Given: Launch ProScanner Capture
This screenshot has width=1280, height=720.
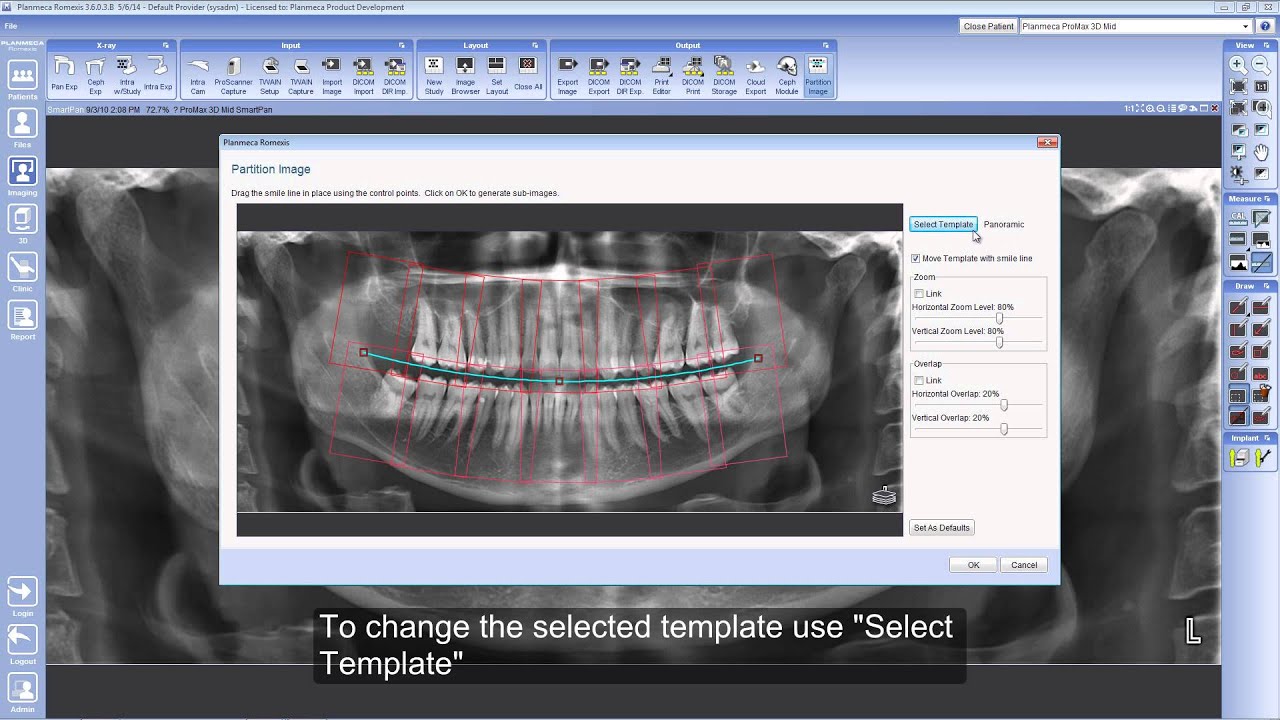Looking at the screenshot, I should (233, 75).
